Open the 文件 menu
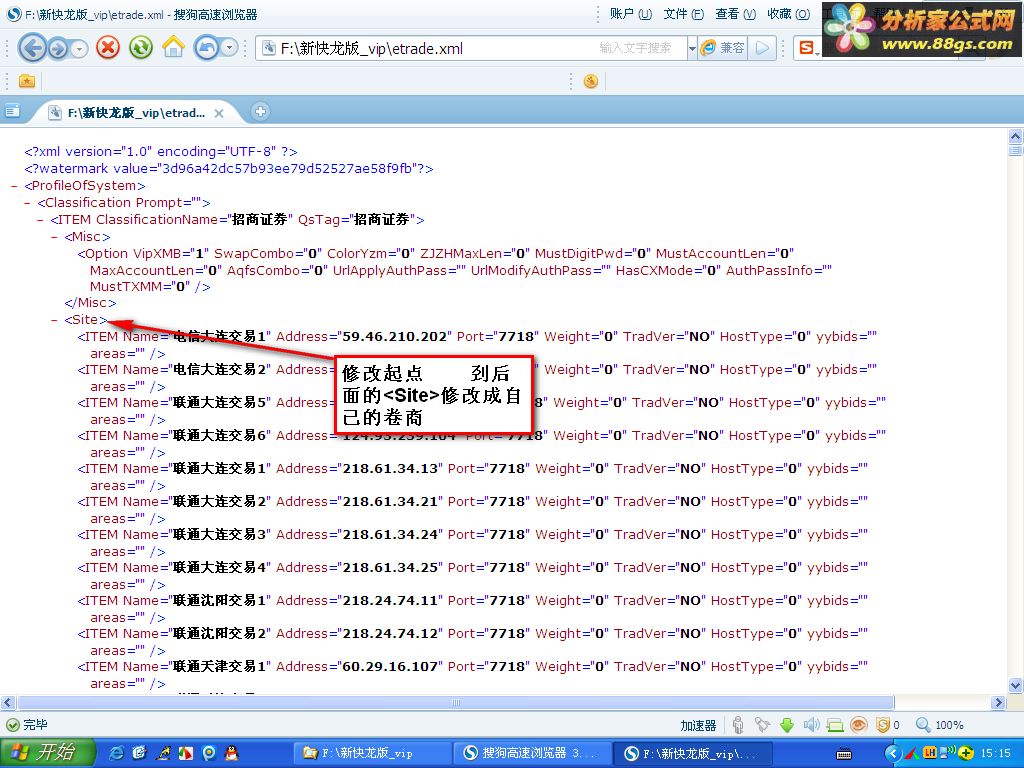1024x768 pixels. 683,14
